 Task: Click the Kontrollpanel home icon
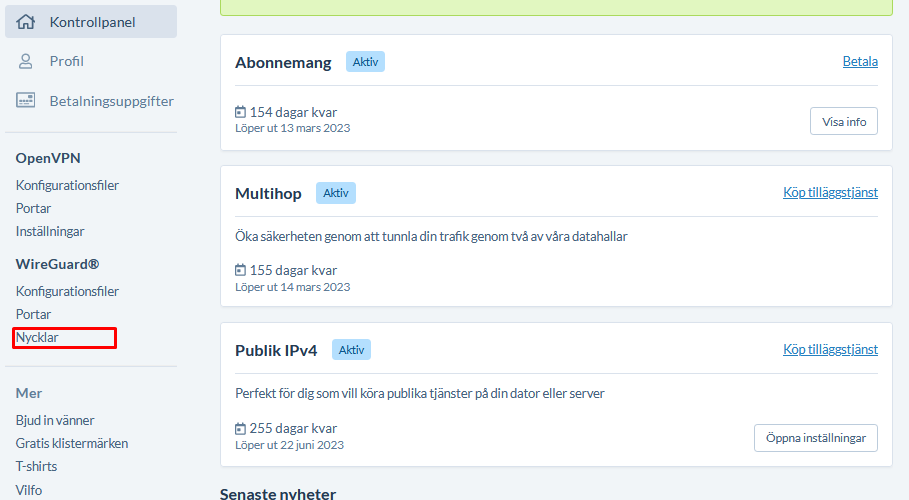(26, 22)
